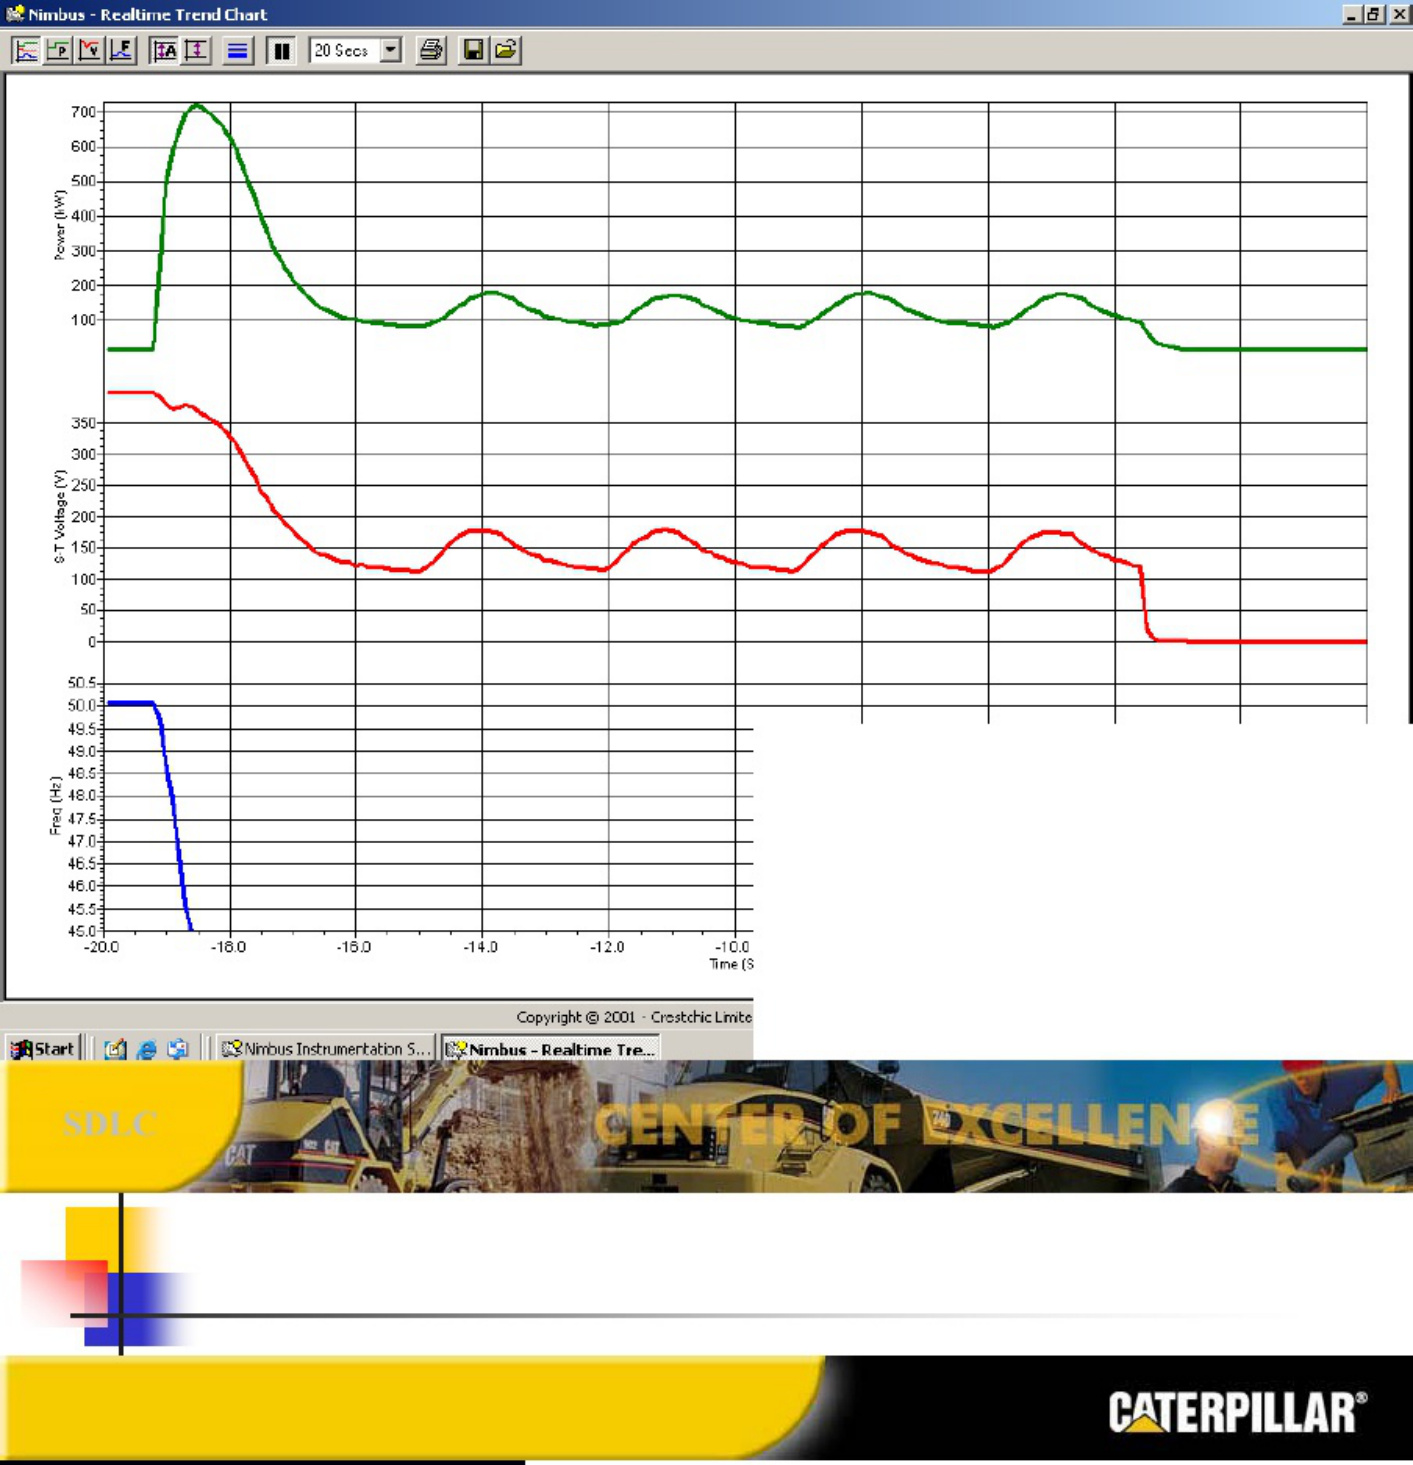Image resolution: width=1413 pixels, height=1465 pixels.
Task: Click the S-T Voltage (V) axis label
Action: pyautogui.click(x=60, y=516)
